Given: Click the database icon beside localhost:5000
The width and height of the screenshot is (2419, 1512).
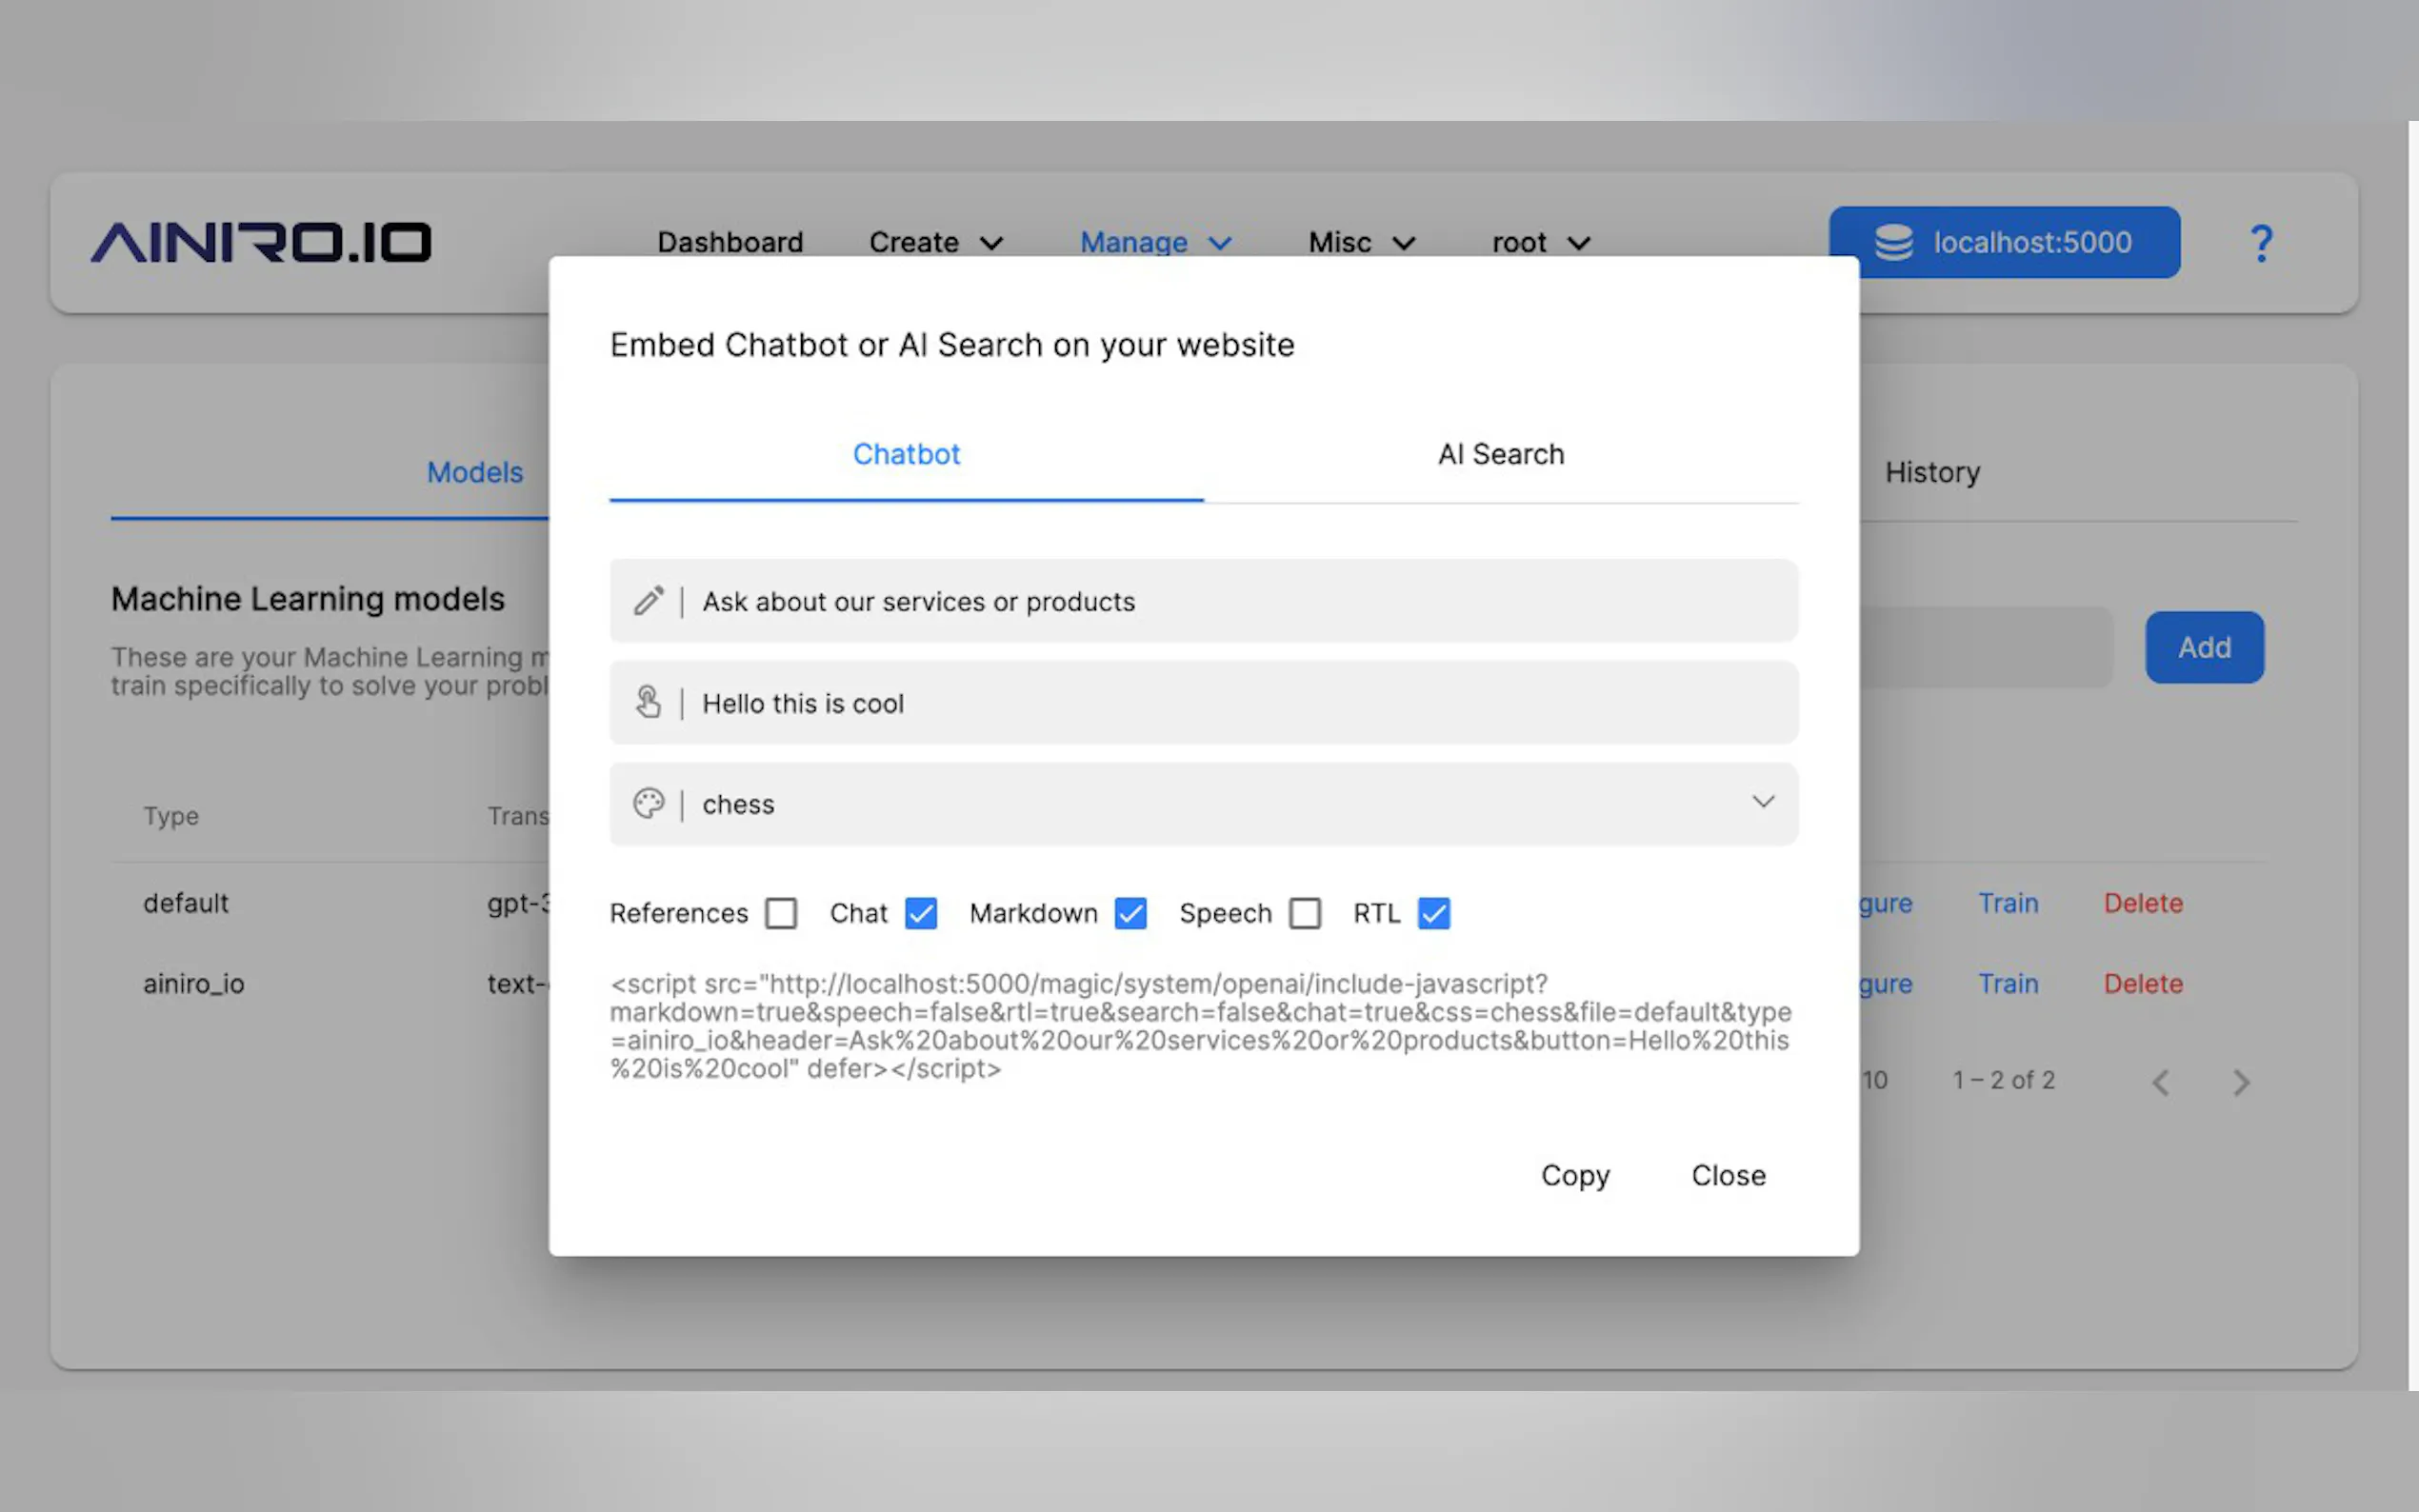Looking at the screenshot, I should coord(1893,242).
